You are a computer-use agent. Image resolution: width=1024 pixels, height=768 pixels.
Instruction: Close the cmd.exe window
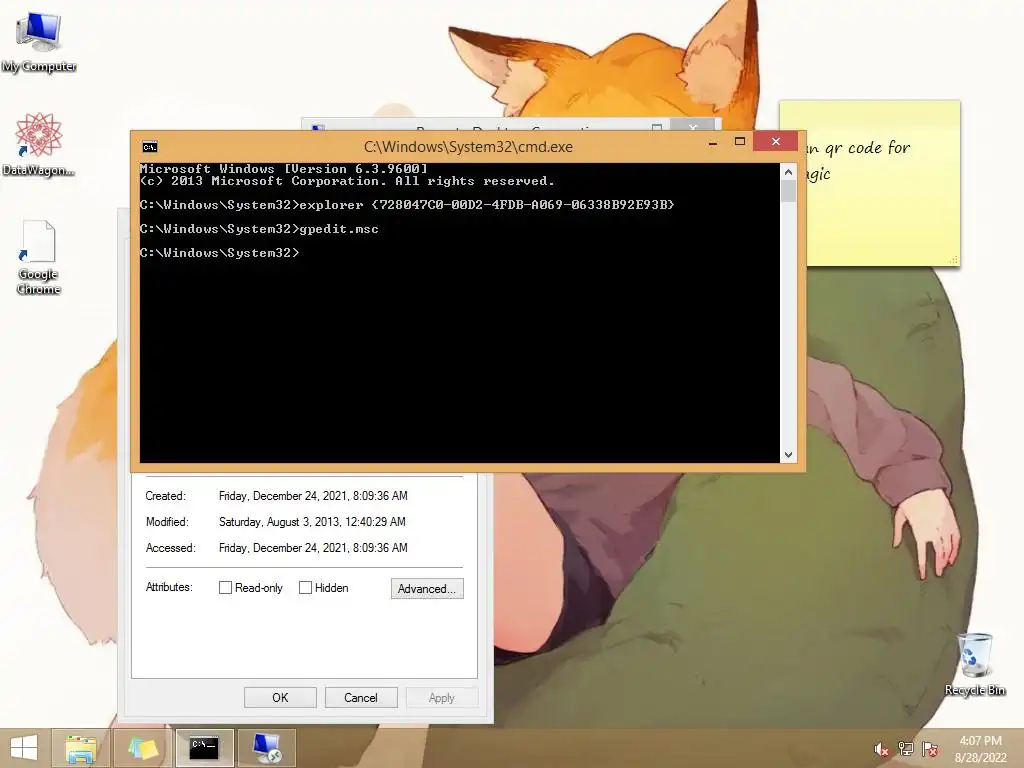776,142
